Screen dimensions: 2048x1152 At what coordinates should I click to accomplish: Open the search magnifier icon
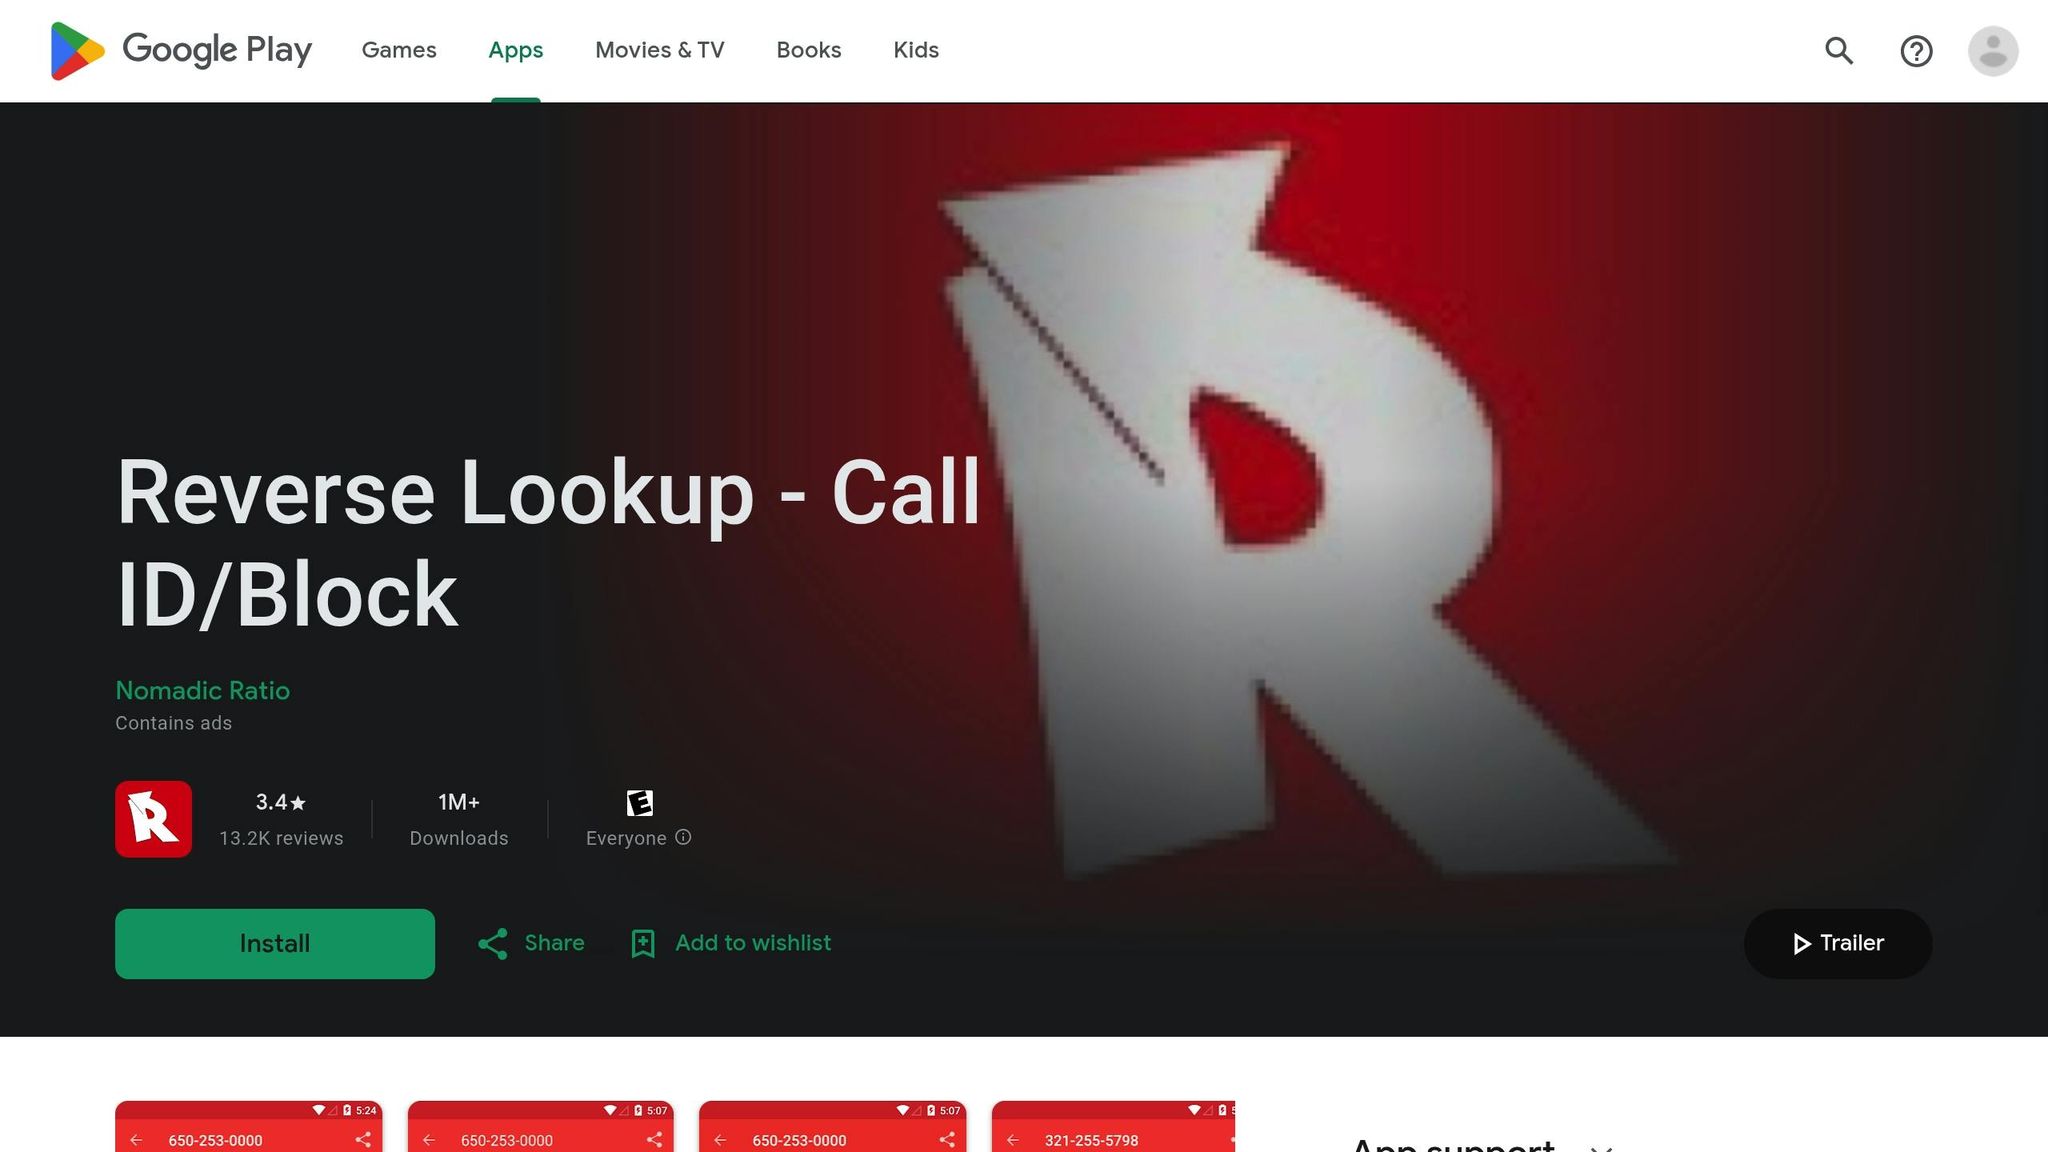pyautogui.click(x=1838, y=50)
